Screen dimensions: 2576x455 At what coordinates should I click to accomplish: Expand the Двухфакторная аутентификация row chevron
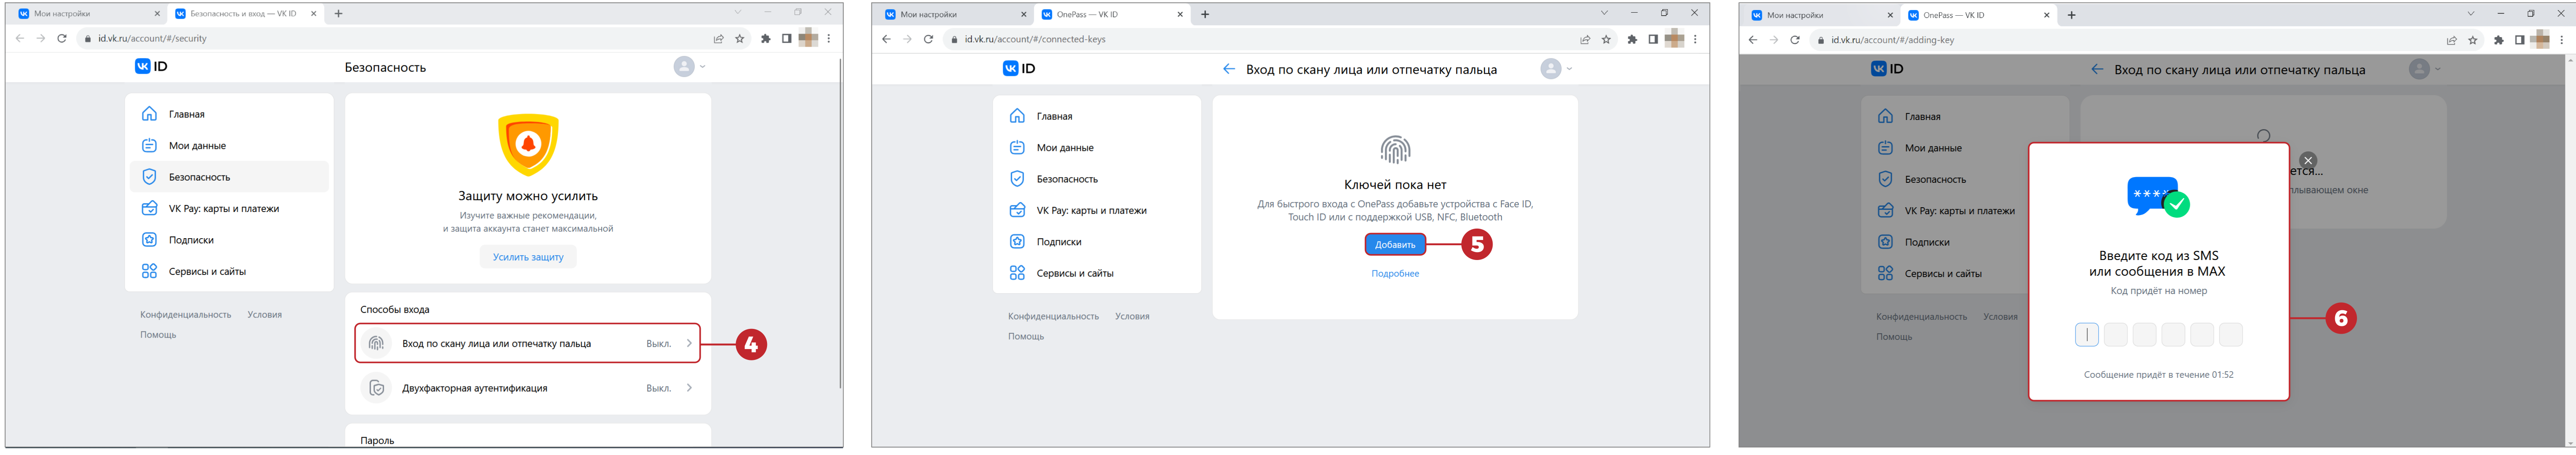(689, 388)
